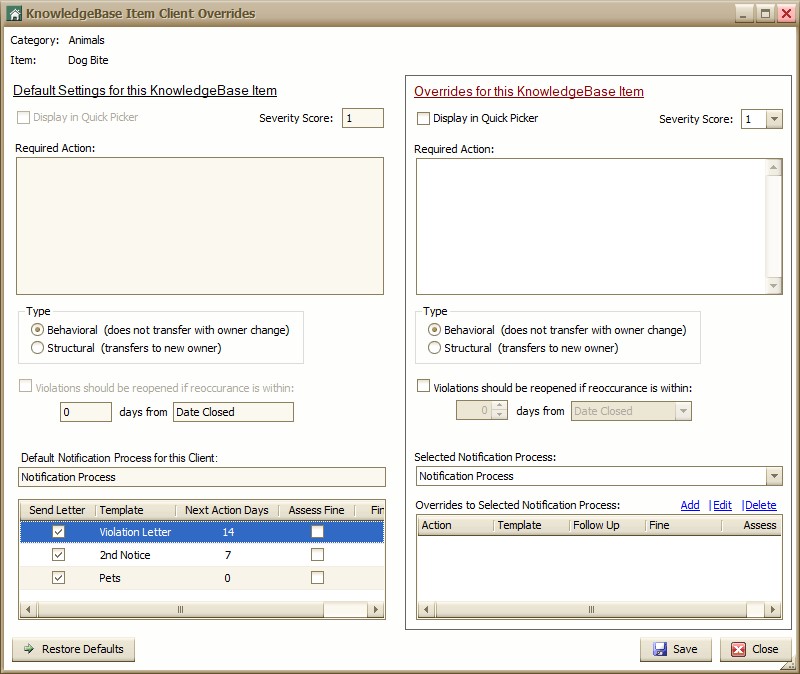Screen dimensions: 800x674
Task: Select the Violation Letter row
Action: 202,532
